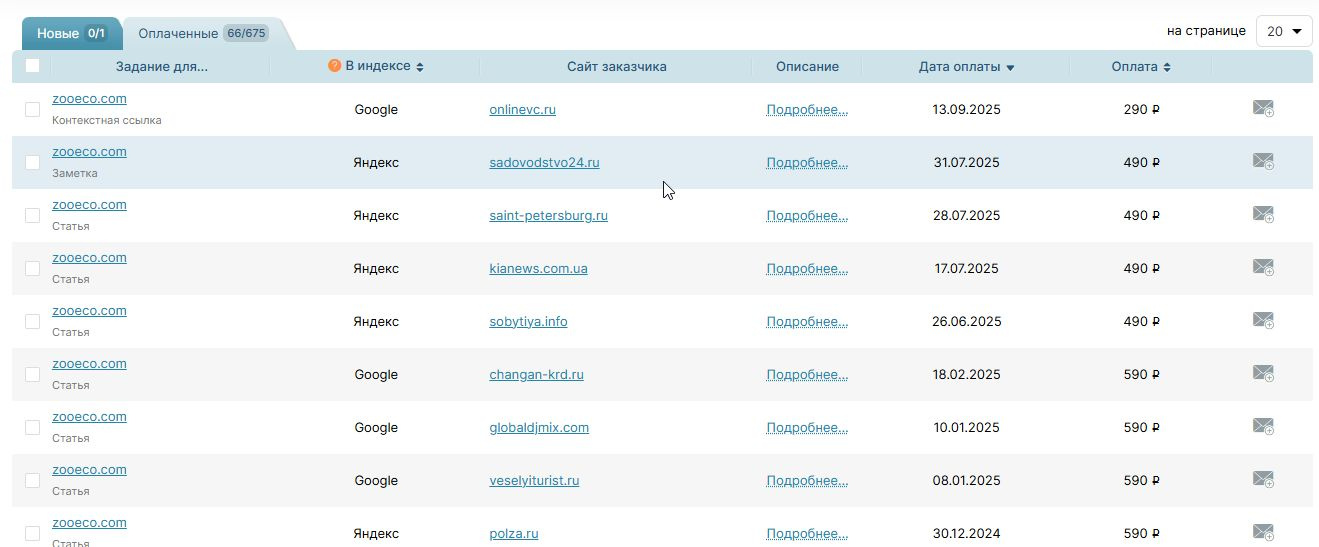Open the sadovodstvo24.ru customer site link
The height and width of the screenshot is (547, 1319).
(x=544, y=162)
